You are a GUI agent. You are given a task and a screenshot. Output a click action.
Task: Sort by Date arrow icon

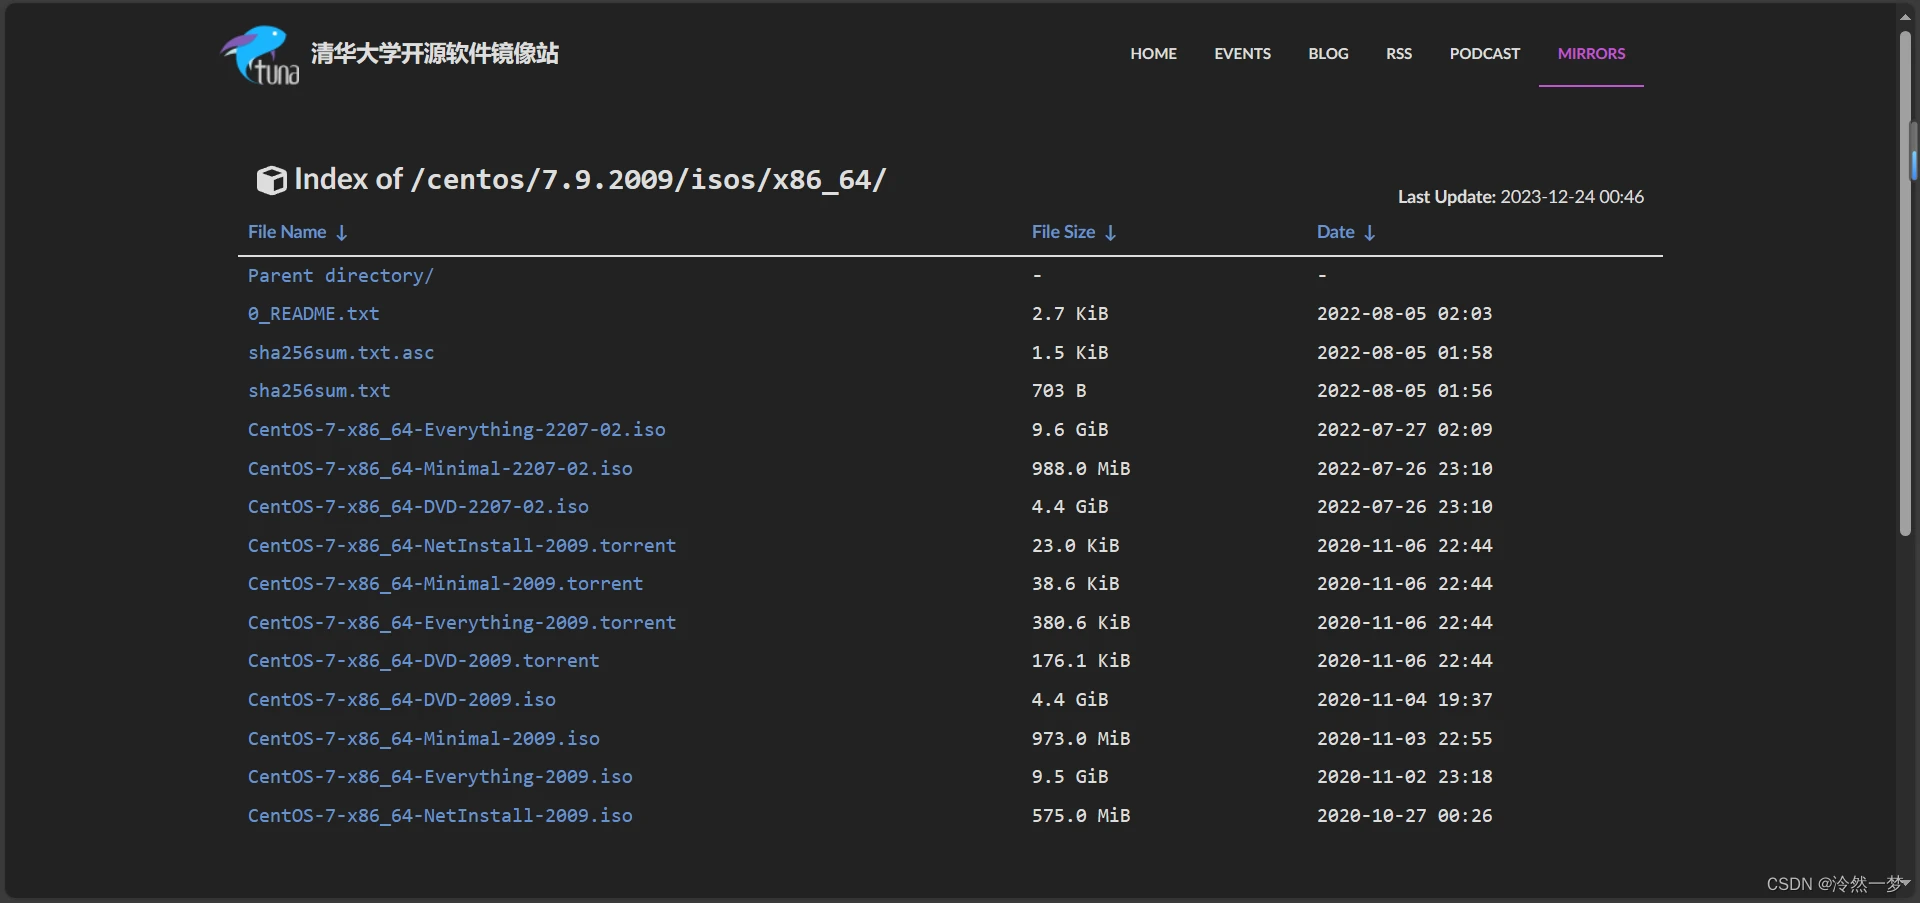(1370, 233)
